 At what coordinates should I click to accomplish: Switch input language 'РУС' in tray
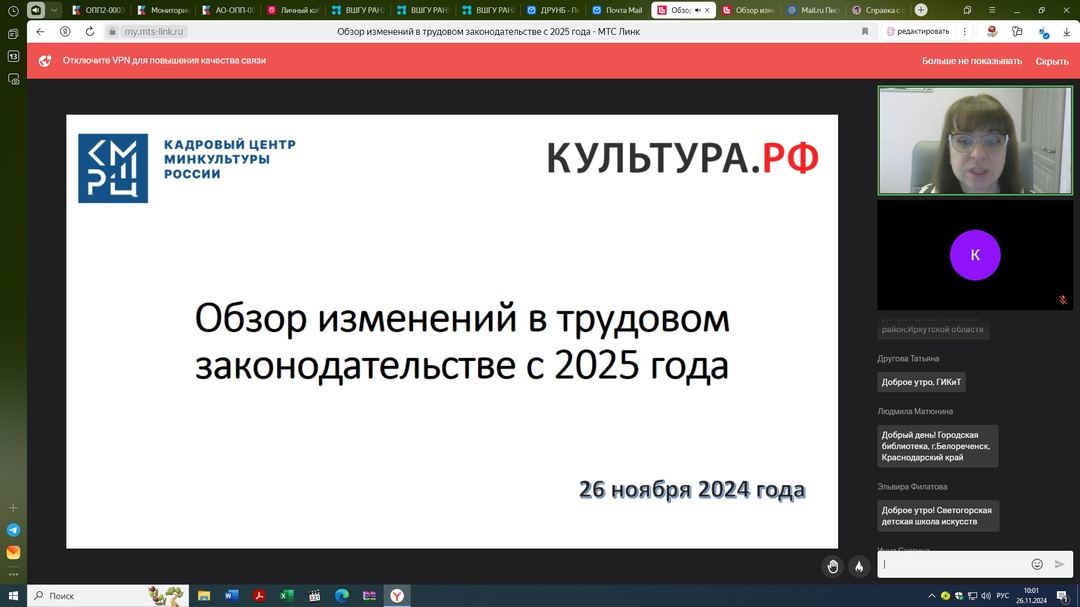coord(1003,596)
